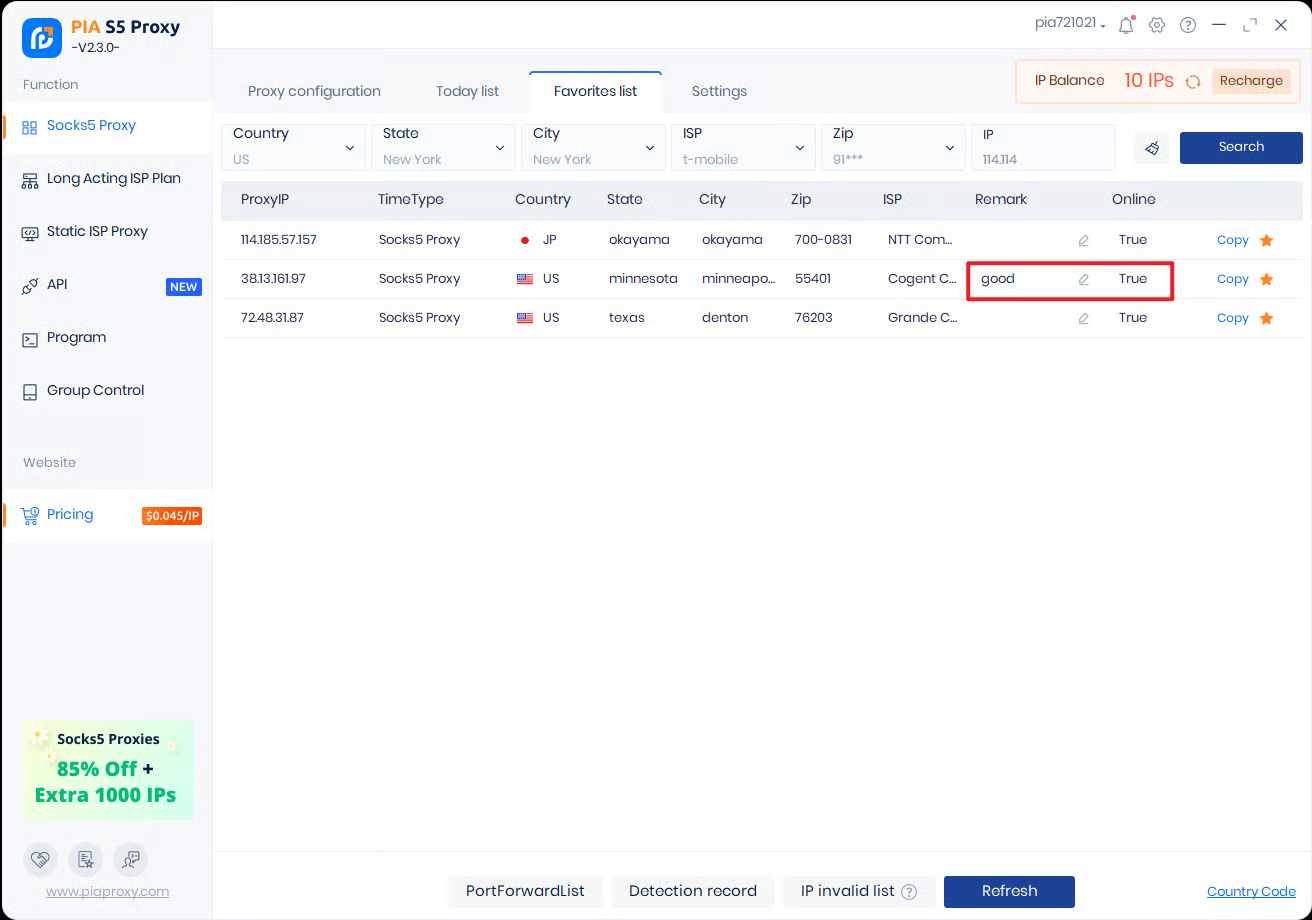
Task: Open the settings gear icon in title bar
Action: tap(1157, 25)
